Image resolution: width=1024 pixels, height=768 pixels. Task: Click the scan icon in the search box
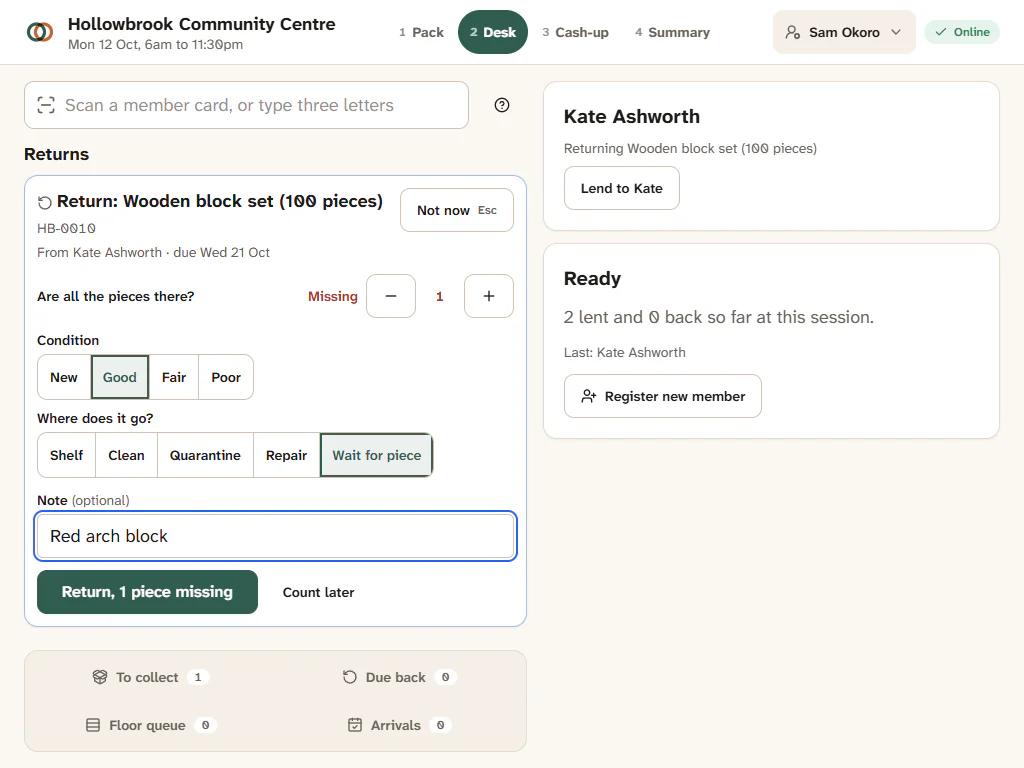tap(46, 105)
